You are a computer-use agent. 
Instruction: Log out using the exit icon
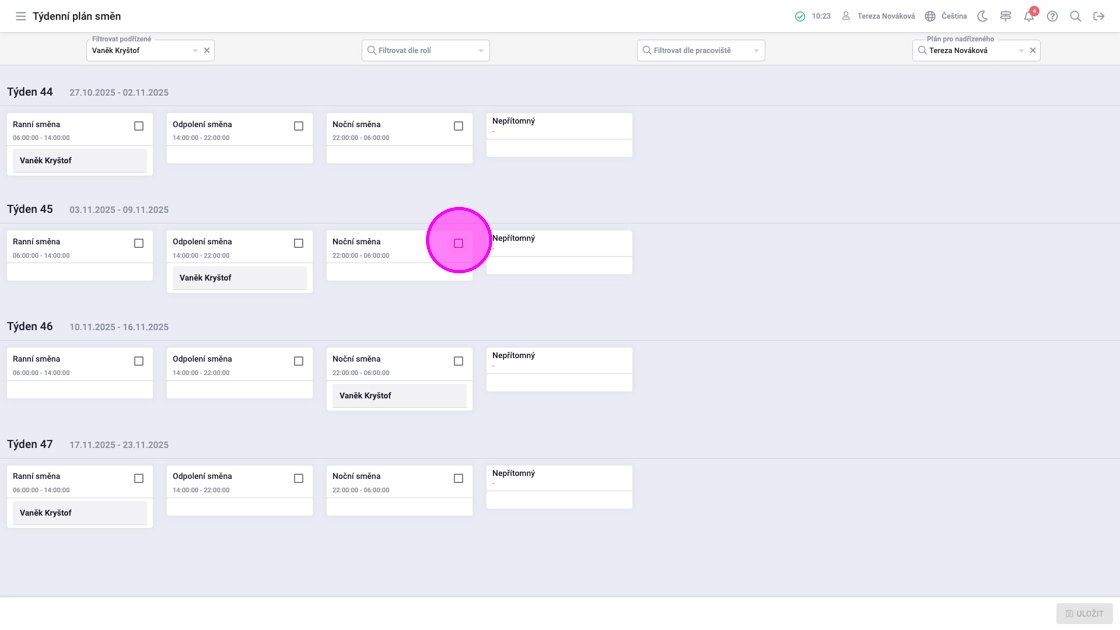[x=1098, y=16]
